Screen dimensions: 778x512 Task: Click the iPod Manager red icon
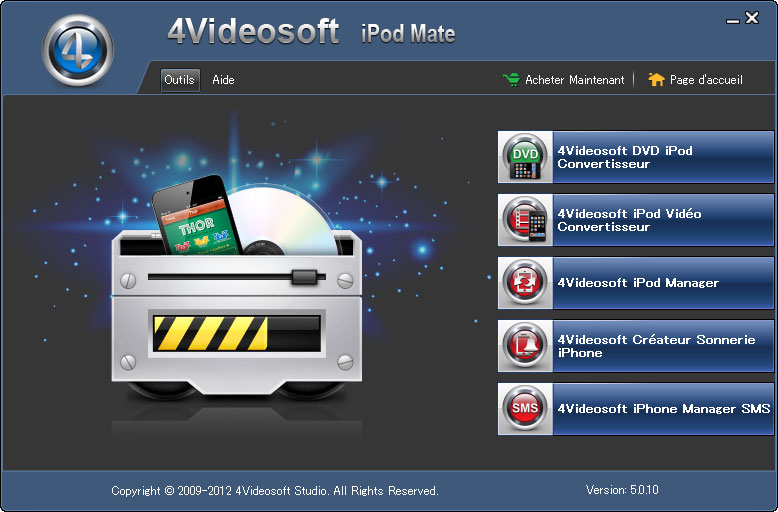pyautogui.click(x=525, y=283)
